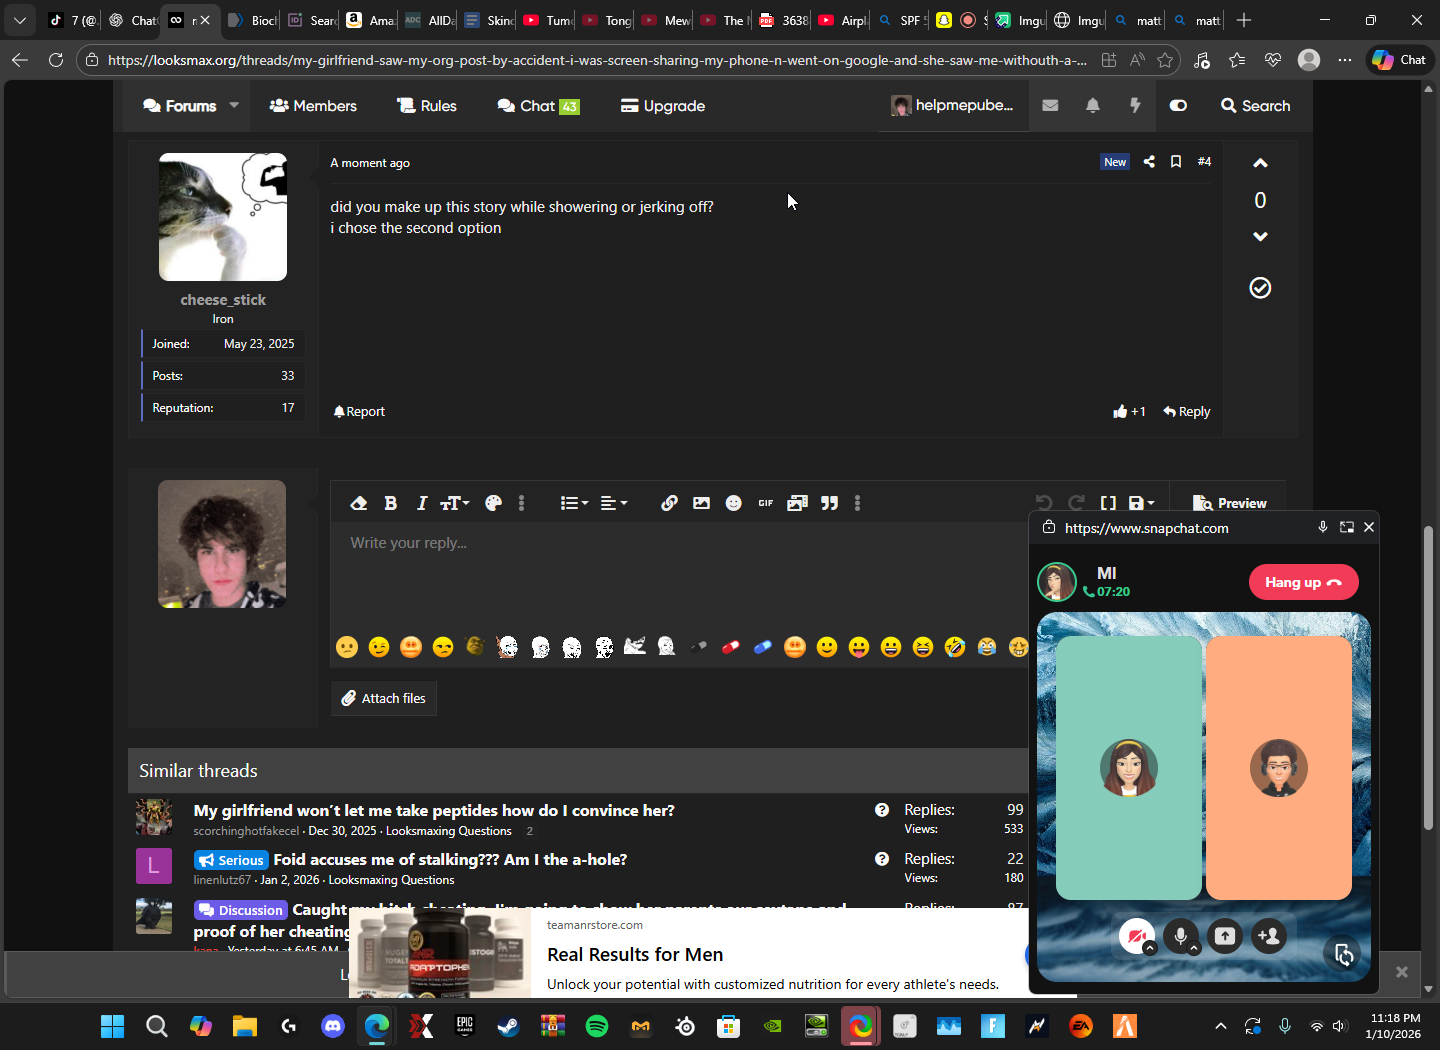Mute microphone in the Snapchat call
The height and width of the screenshot is (1050, 1440).
tap(1180, 936)
